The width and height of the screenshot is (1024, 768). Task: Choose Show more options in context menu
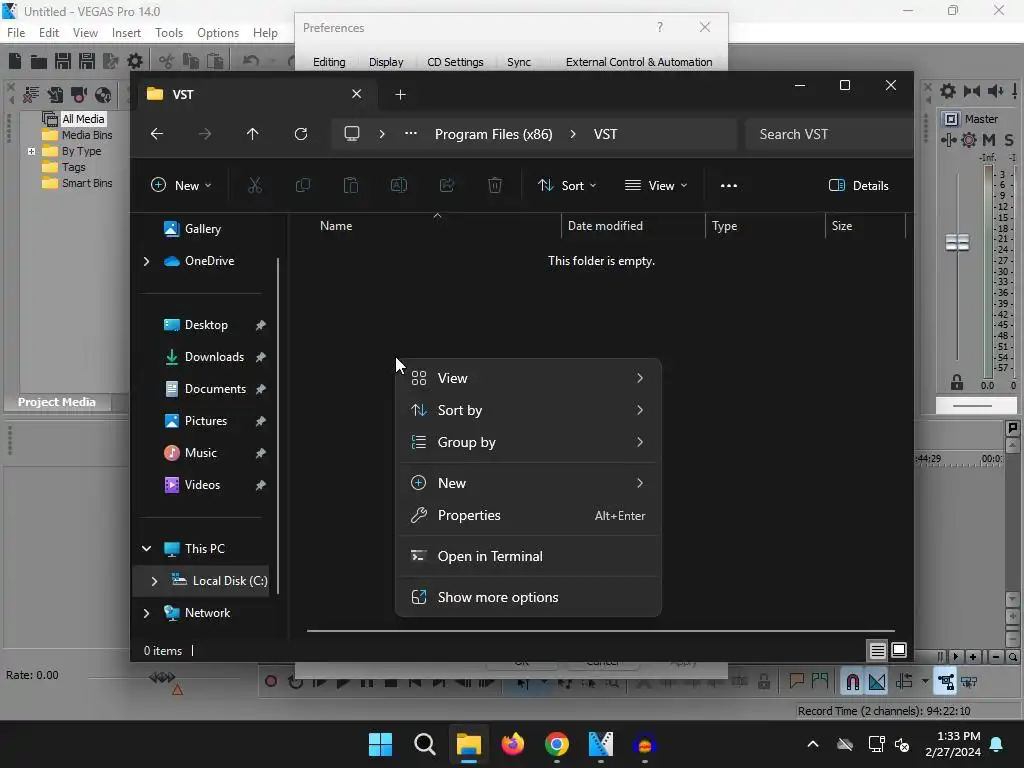pyautogui.click(x=528, y=598)
